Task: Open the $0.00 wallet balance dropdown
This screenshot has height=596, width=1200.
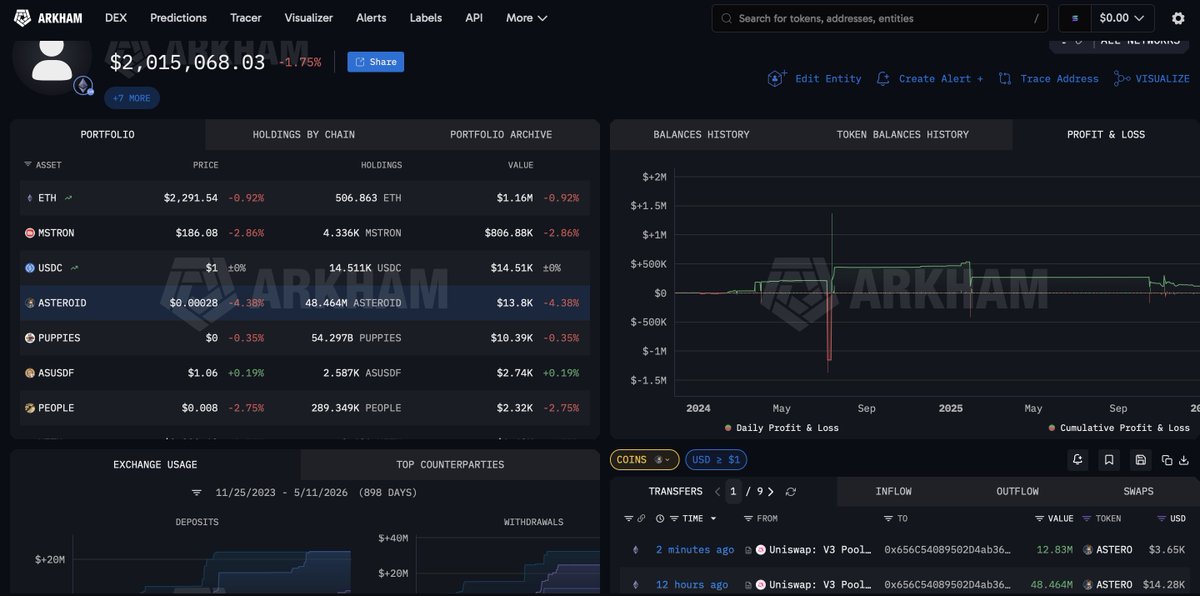Action: [1121, 18]
